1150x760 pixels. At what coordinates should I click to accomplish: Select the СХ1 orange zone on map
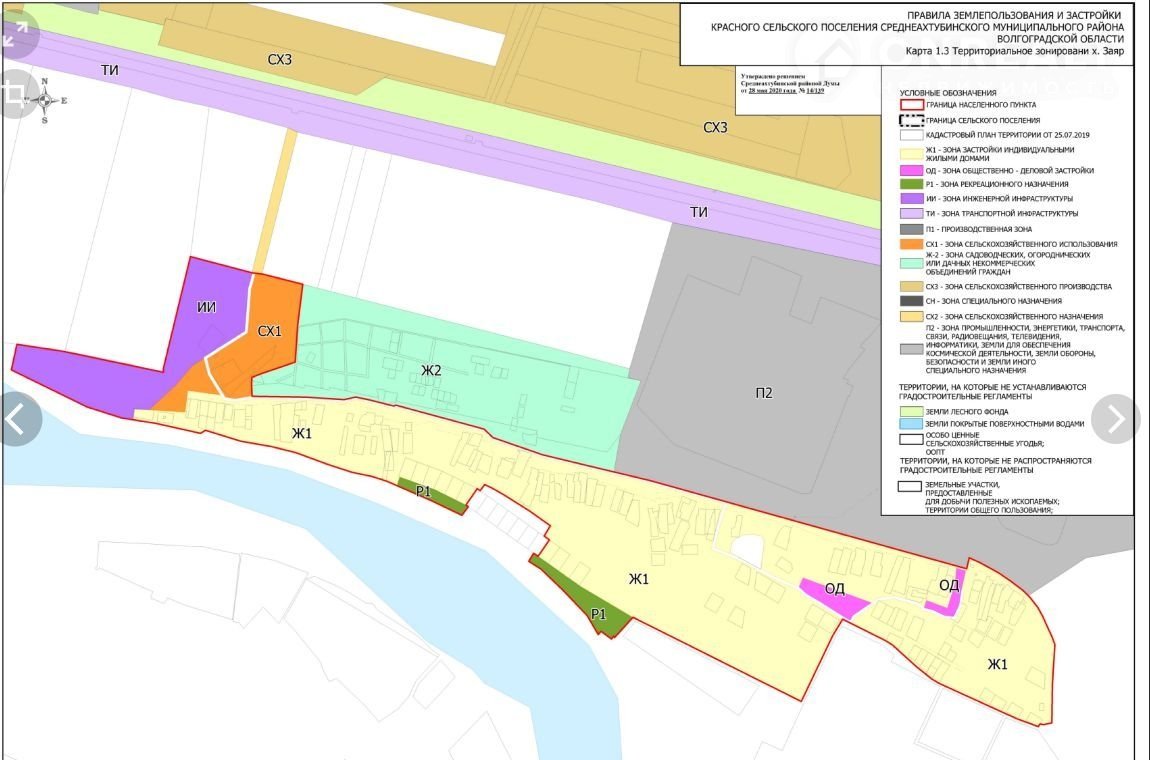[x=268, y=331]
